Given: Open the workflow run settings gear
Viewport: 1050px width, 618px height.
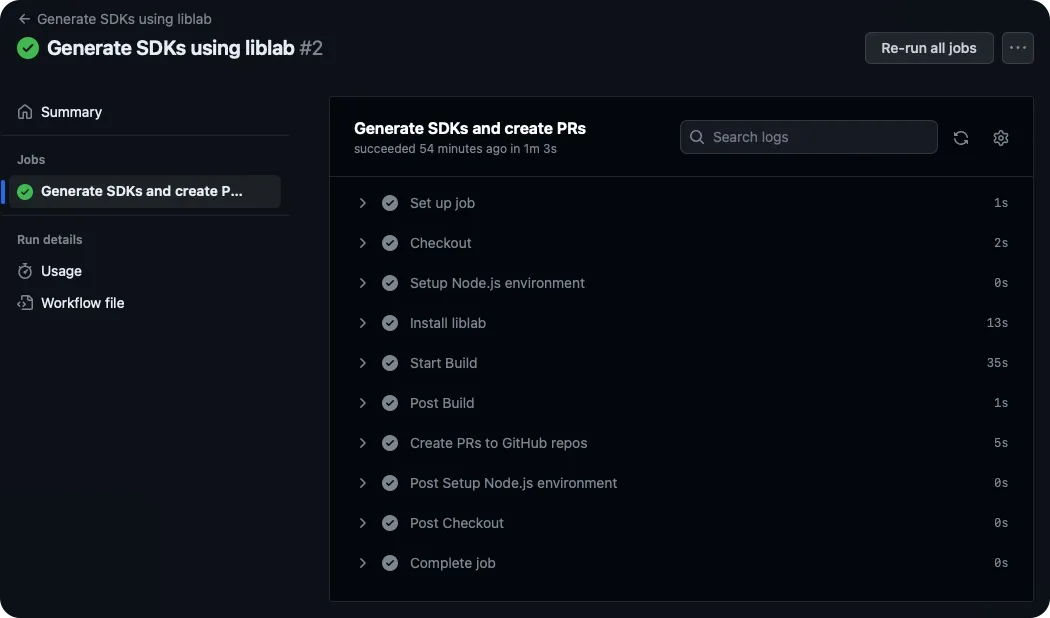Looking at the screenshot, I should [x=1000, y=137].
